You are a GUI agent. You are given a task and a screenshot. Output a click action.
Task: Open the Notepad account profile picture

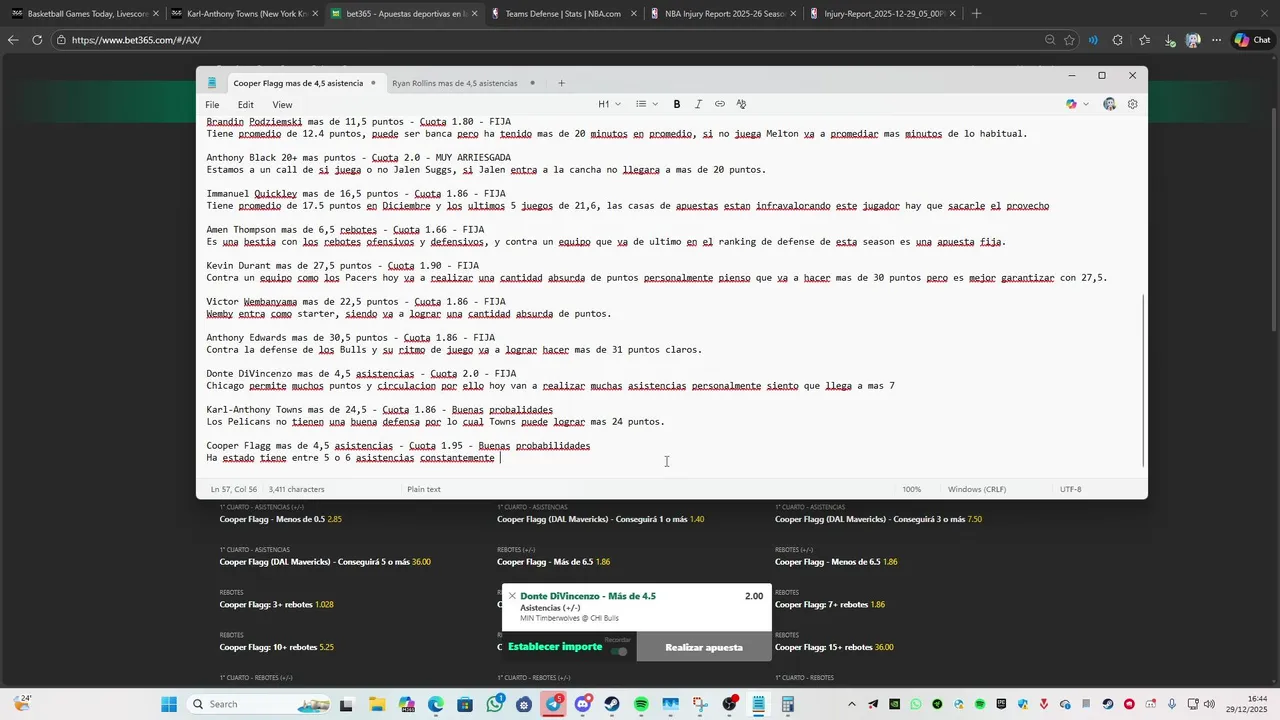(x=1109, y=104)
